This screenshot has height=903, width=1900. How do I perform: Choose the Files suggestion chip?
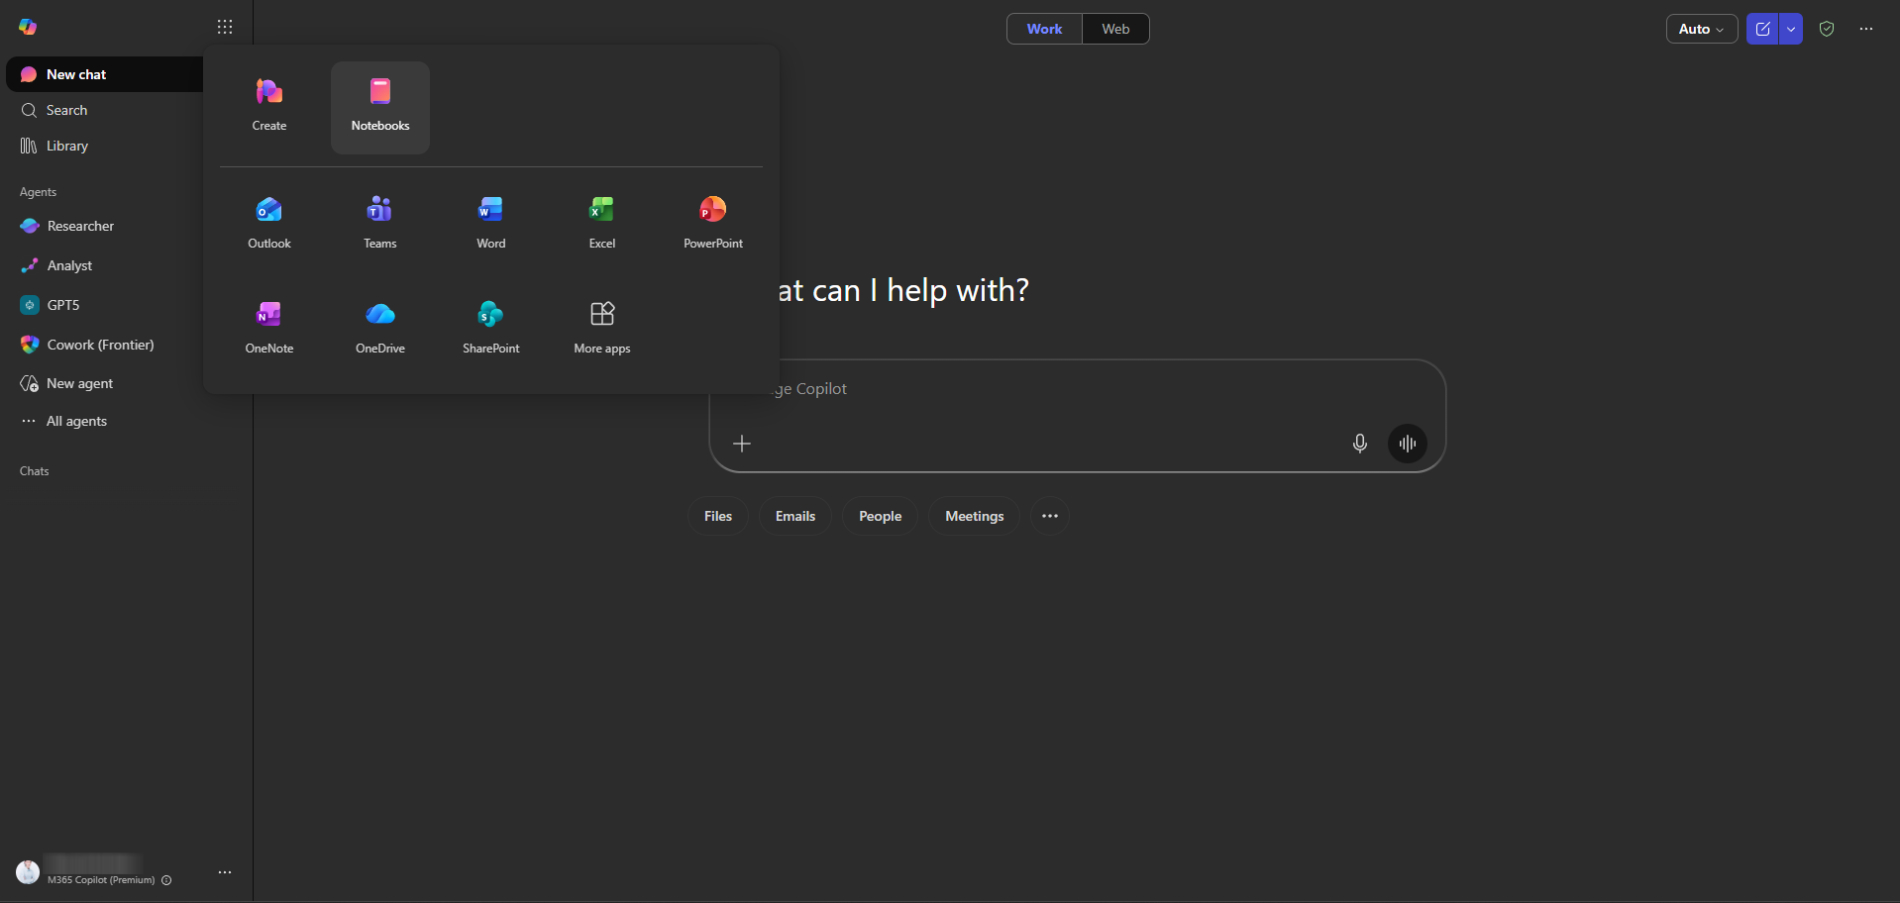pos(718,516)
